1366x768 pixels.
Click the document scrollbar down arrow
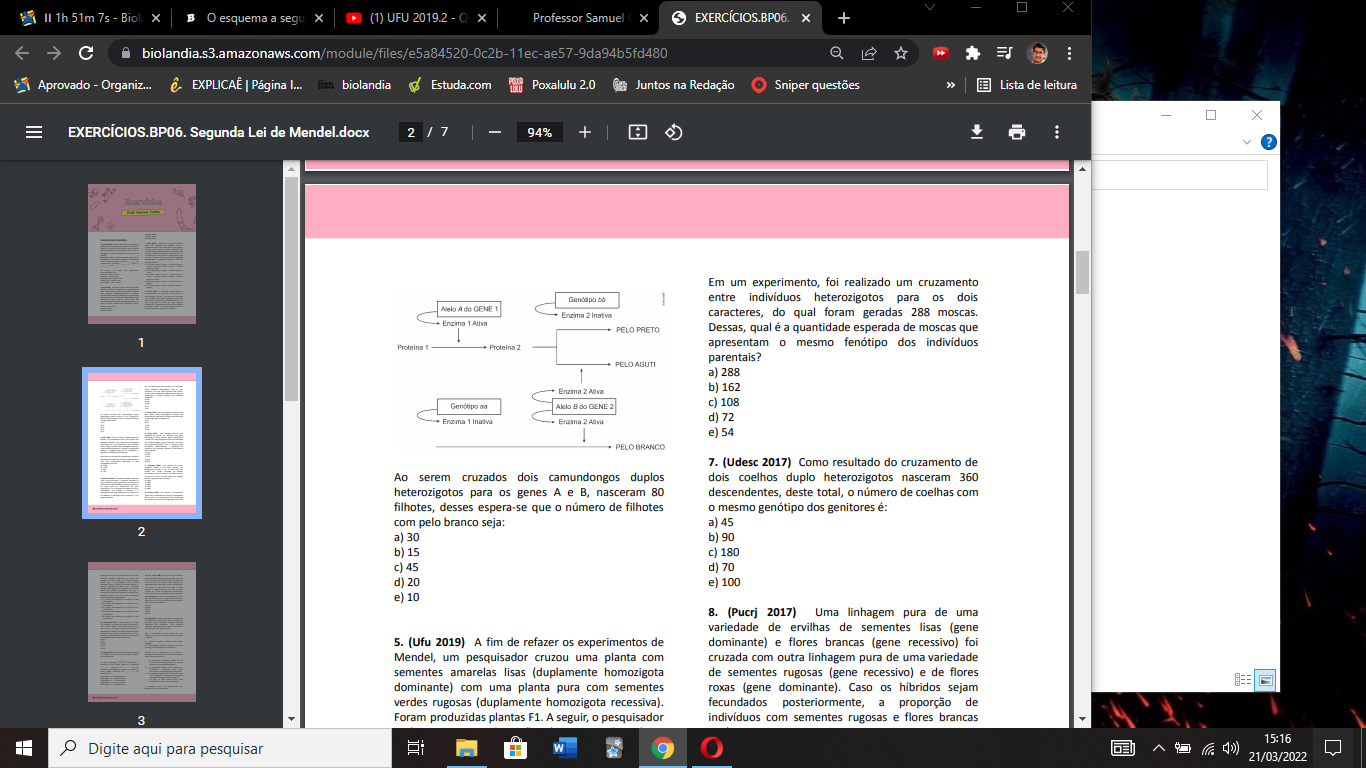pos(1082,719)
